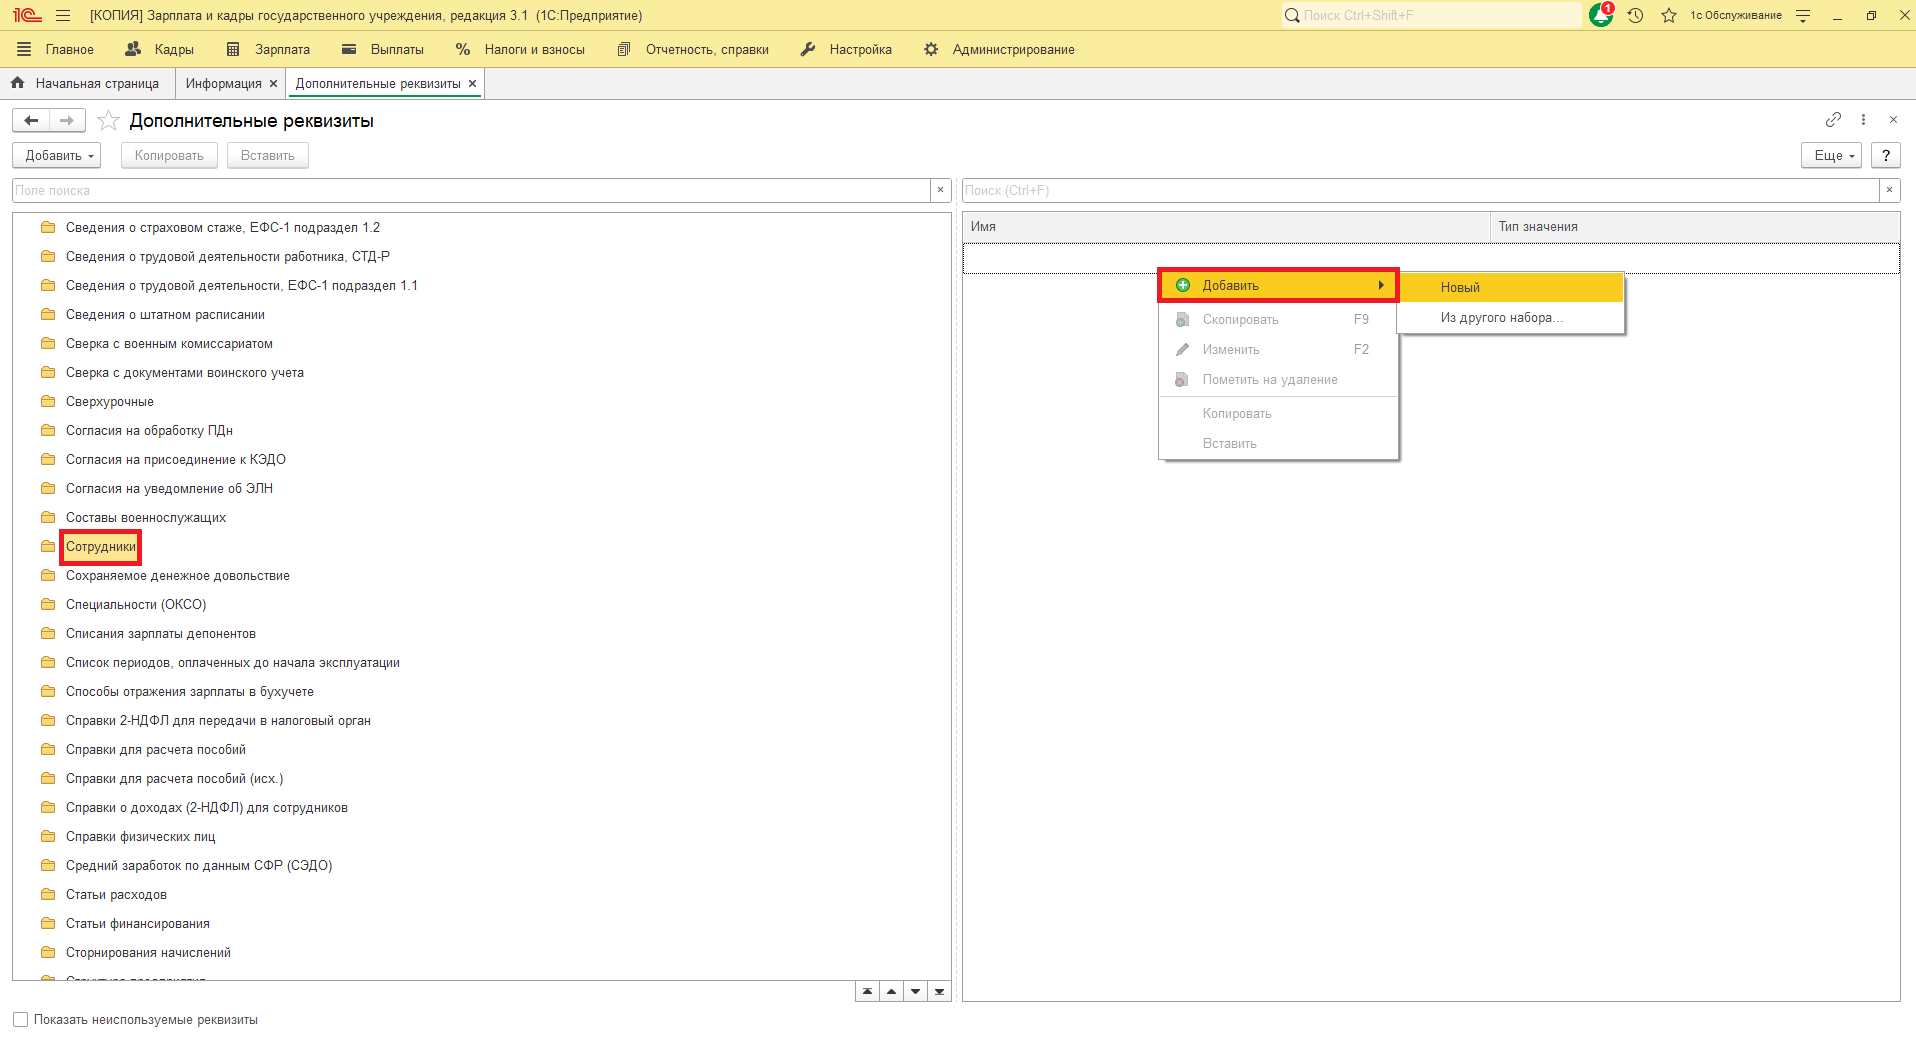Click the folder icon beside Статьи расходов
Image resolution: width=1916 pixels, height=1044 pixels.
tap(48, 894)
